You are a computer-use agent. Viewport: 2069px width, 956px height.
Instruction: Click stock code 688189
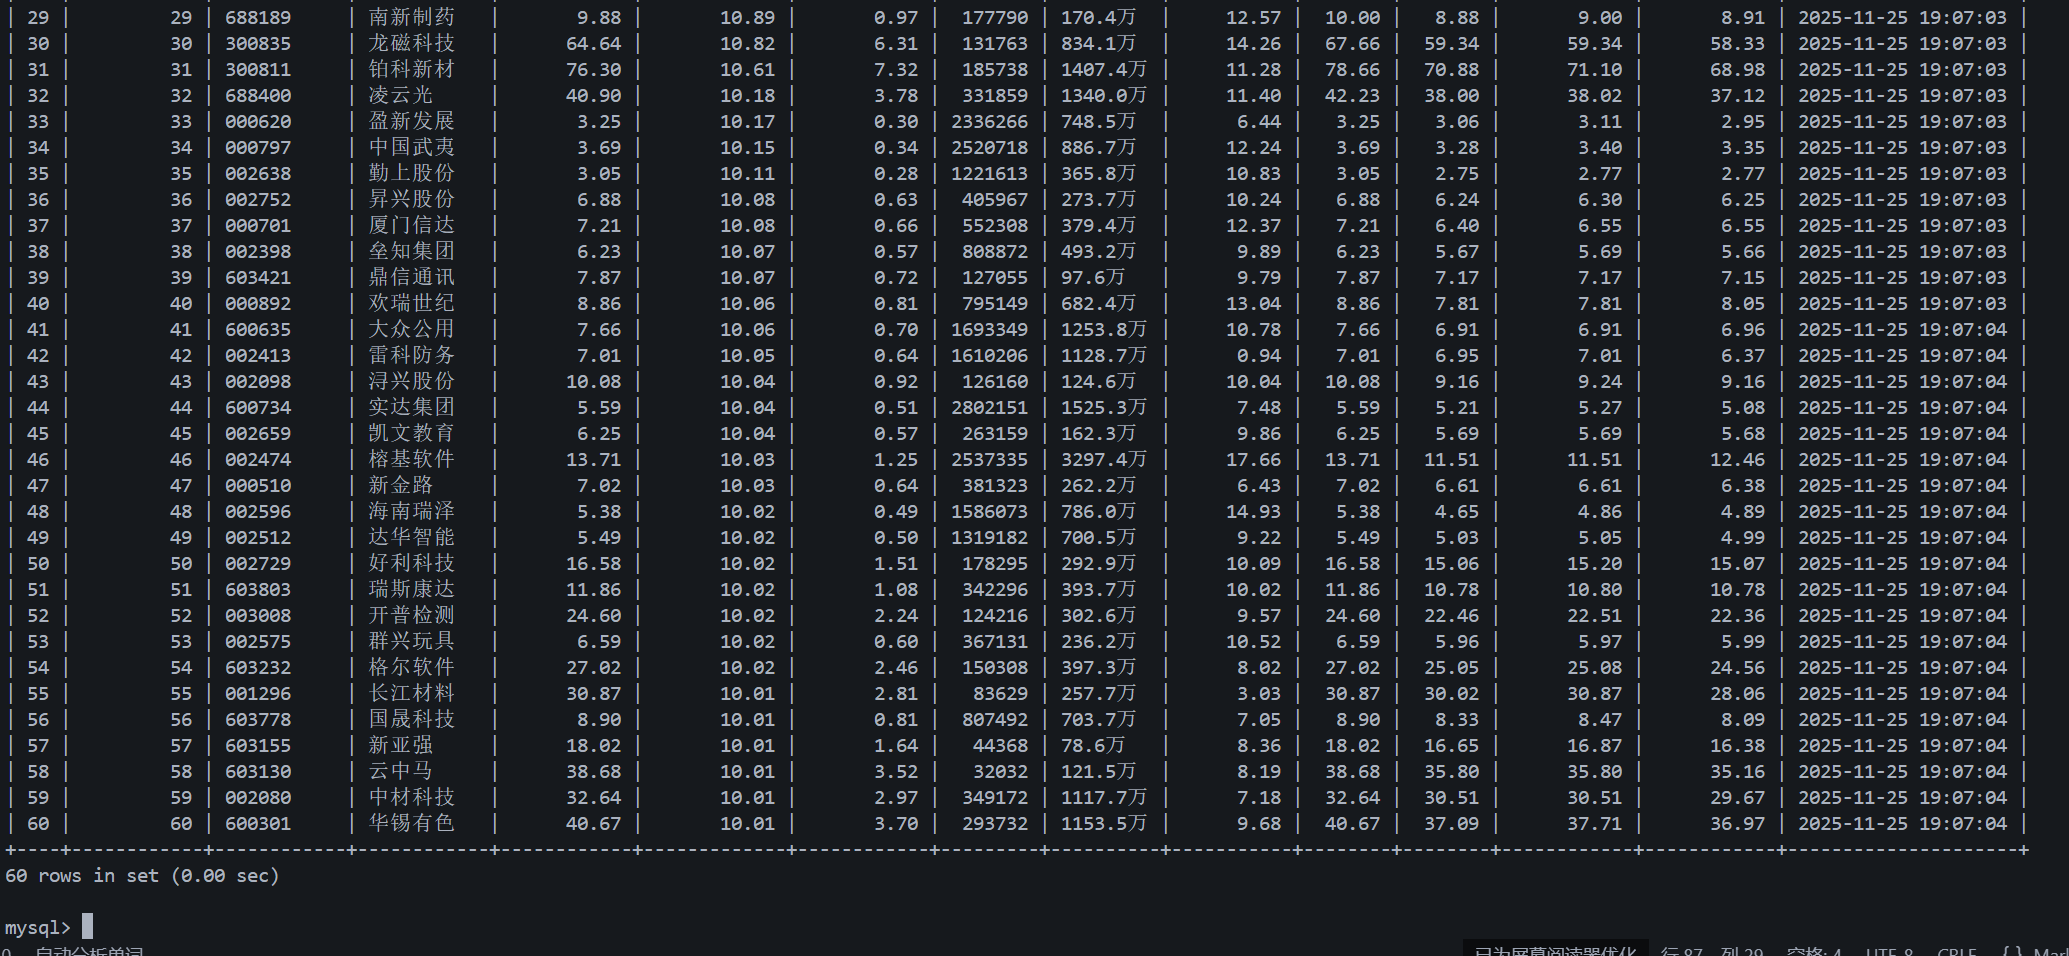[258, 18]
